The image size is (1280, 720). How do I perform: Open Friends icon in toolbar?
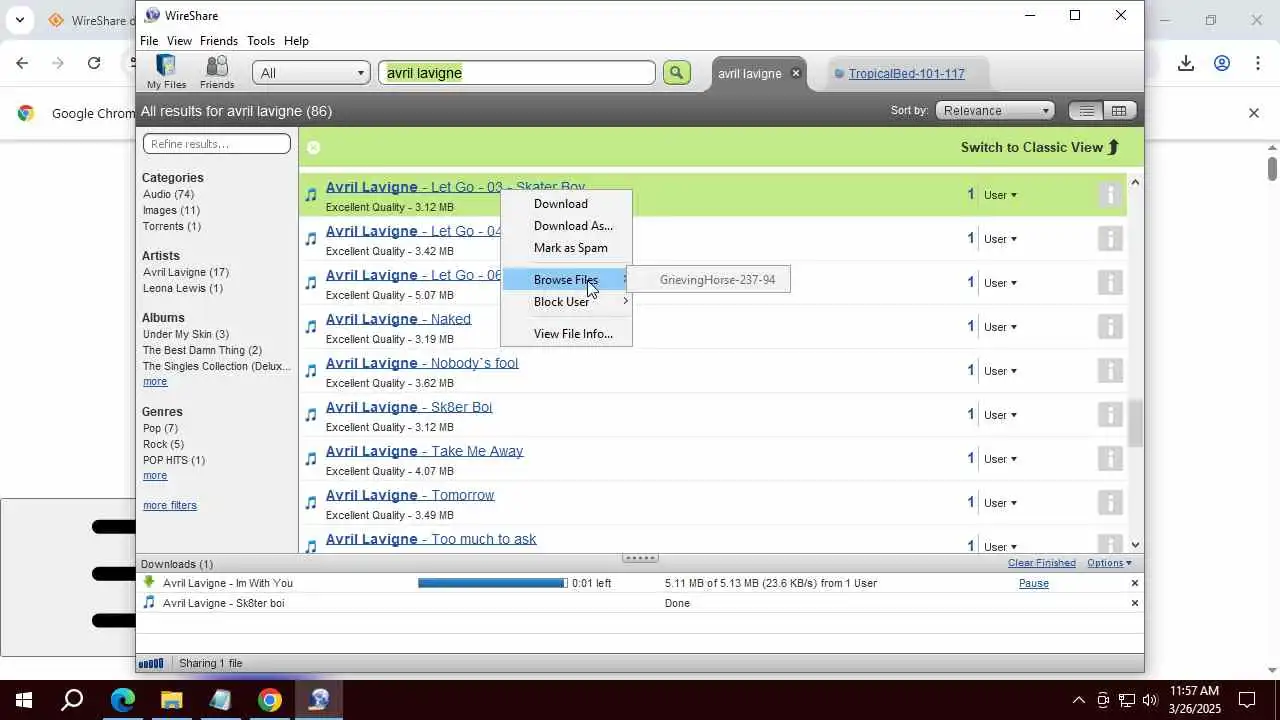pos(217,72)
